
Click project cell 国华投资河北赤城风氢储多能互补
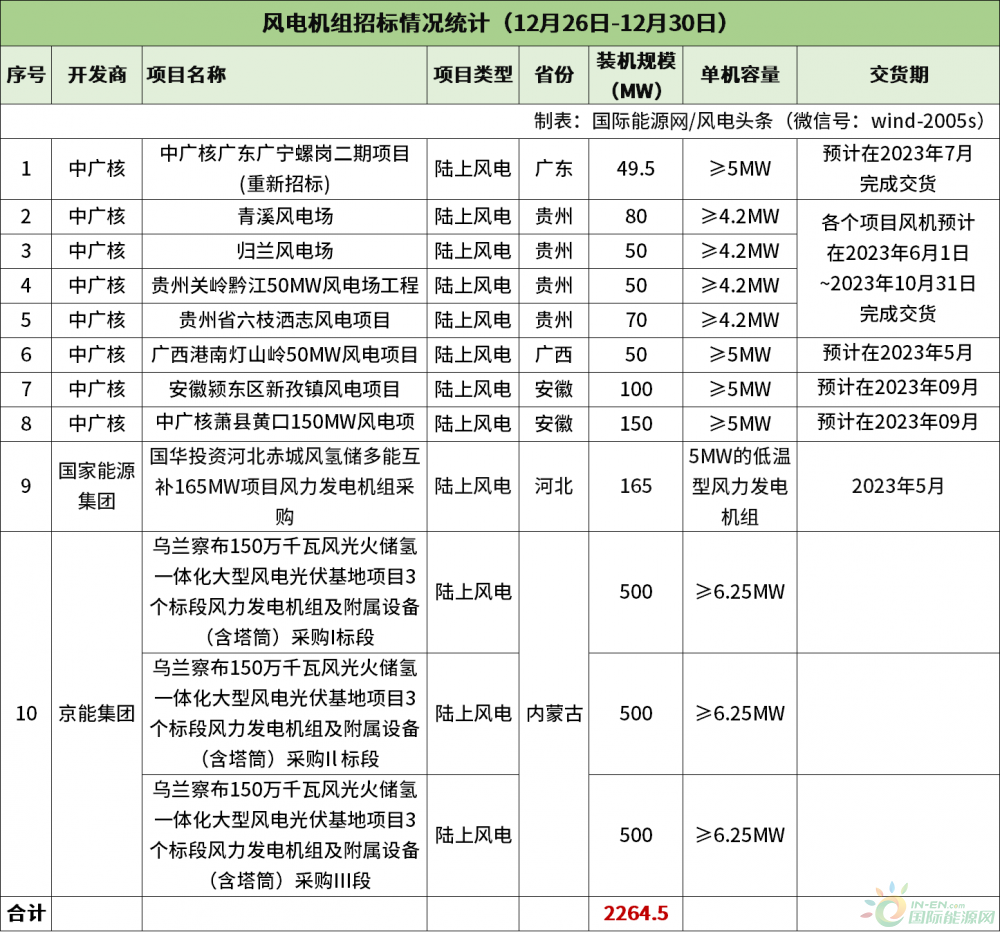(284, 486)
